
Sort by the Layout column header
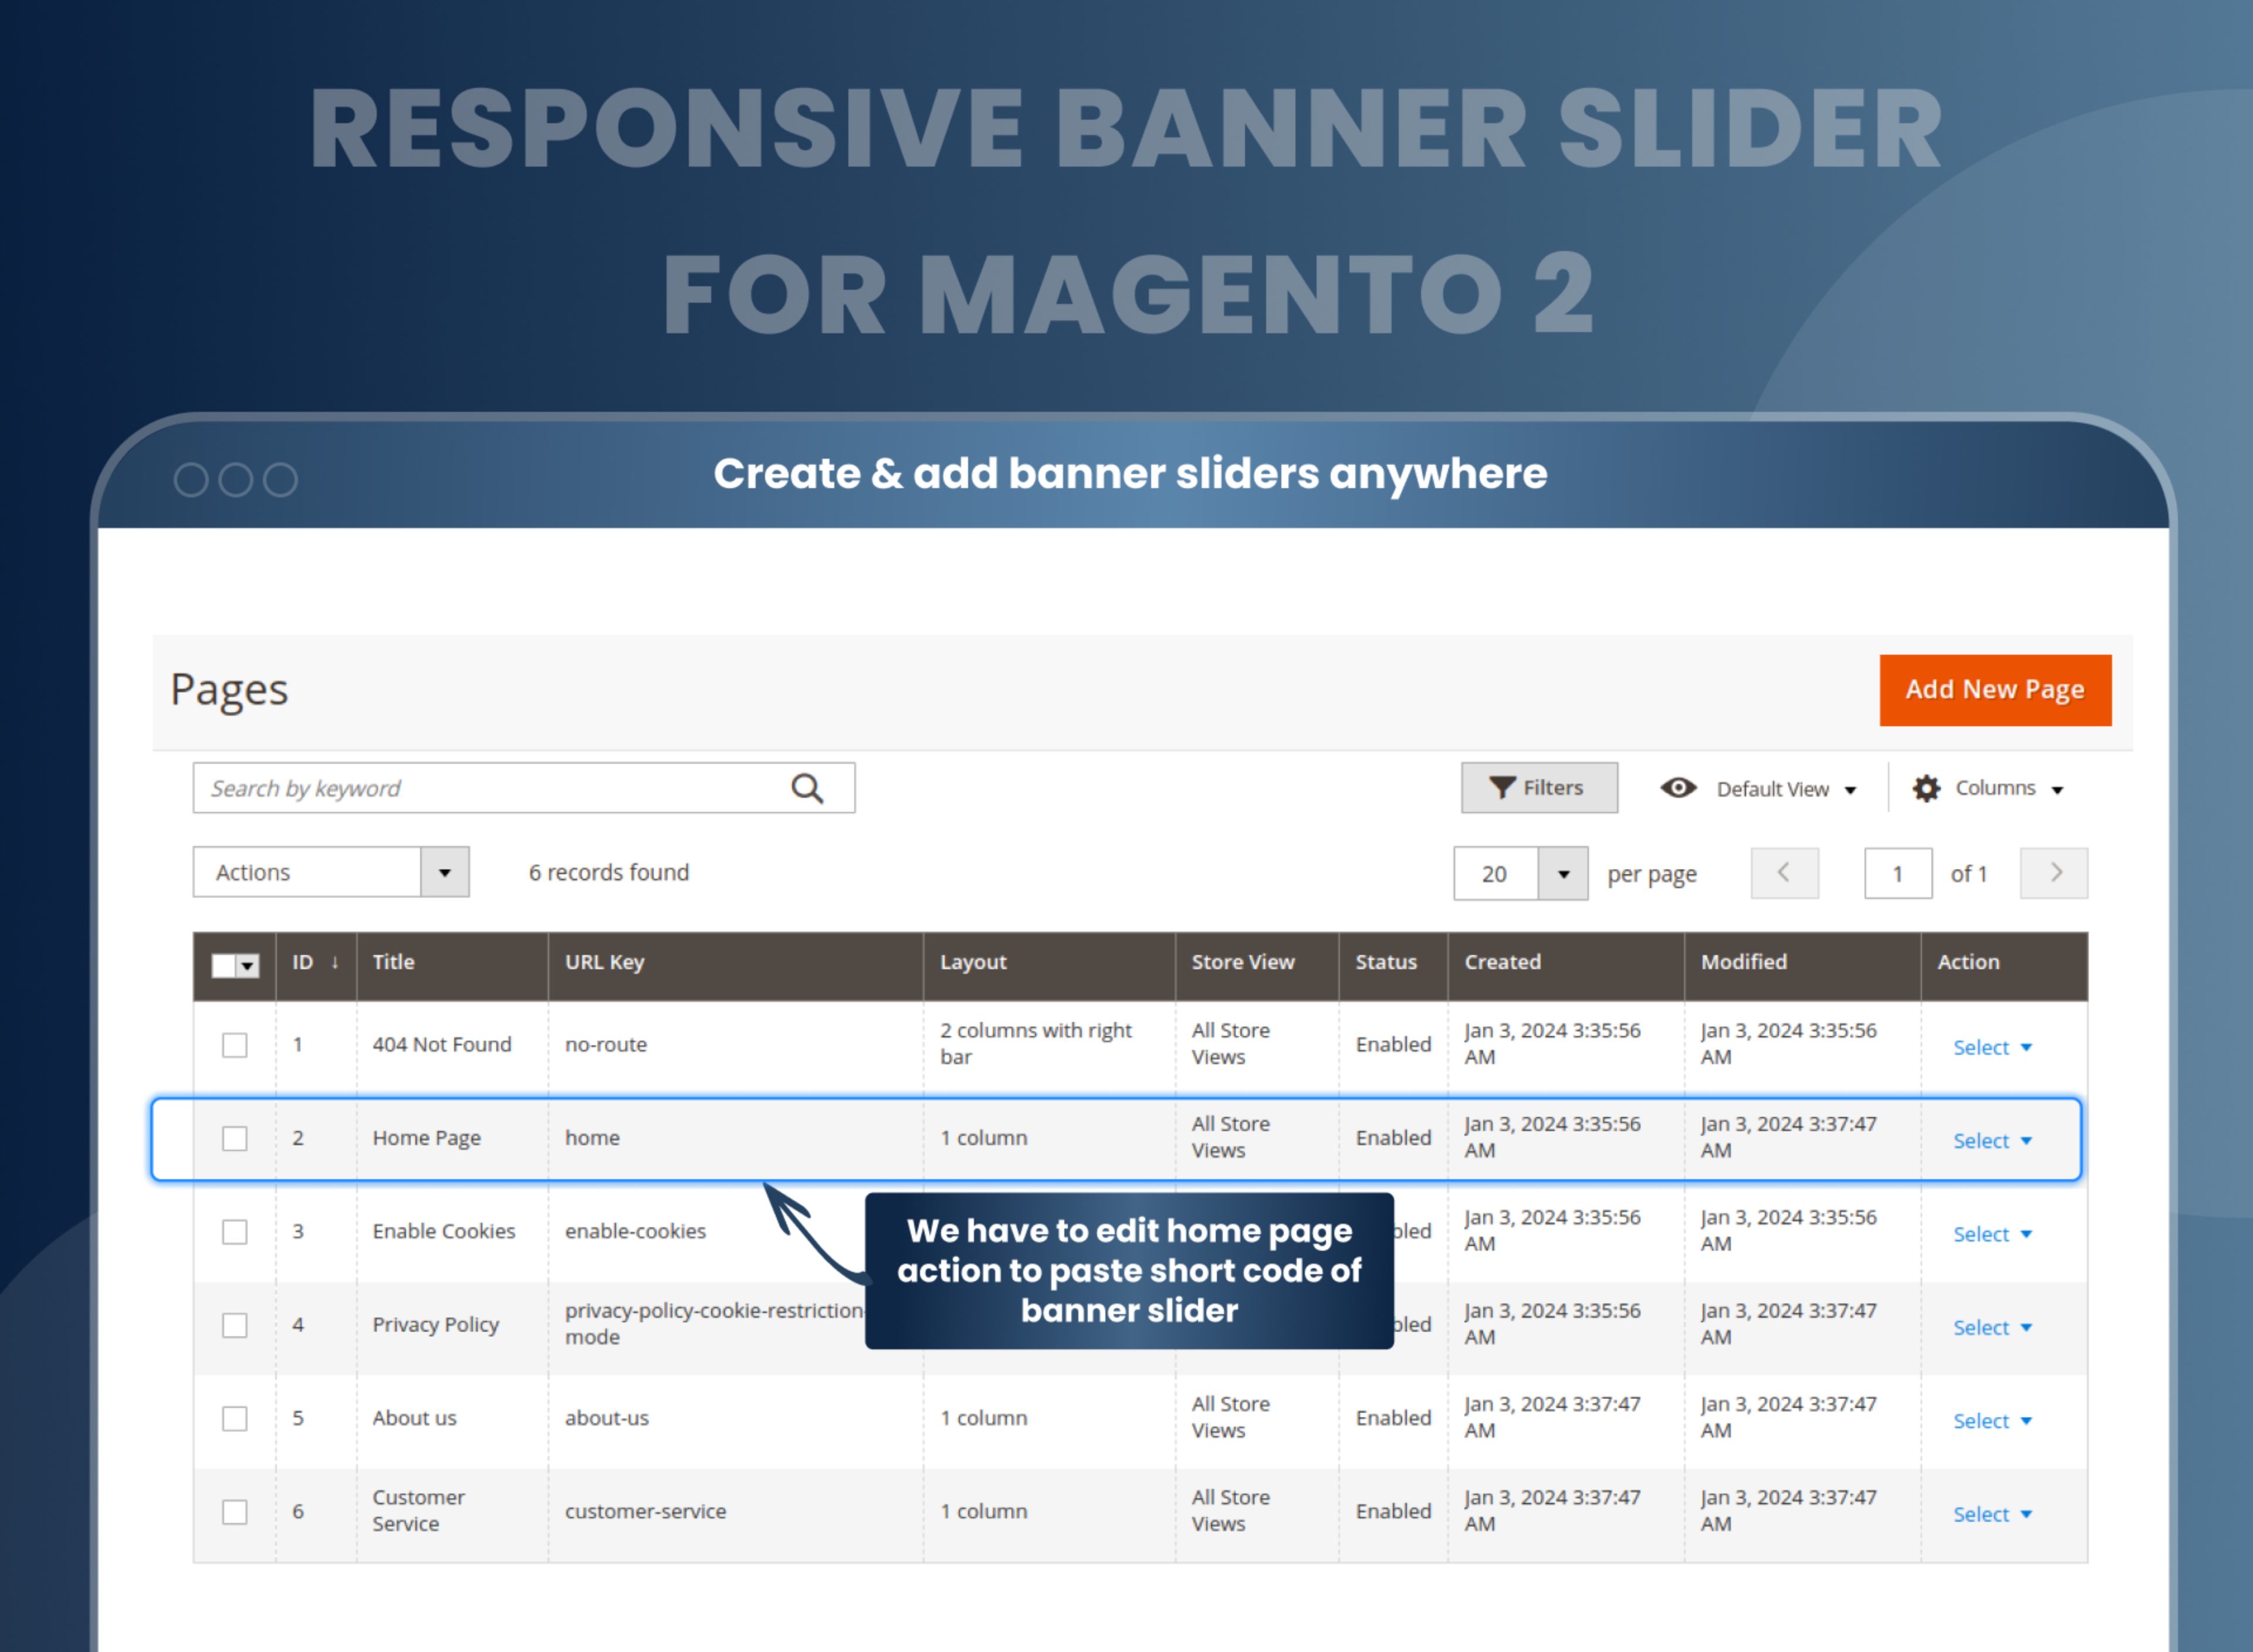1049,966
